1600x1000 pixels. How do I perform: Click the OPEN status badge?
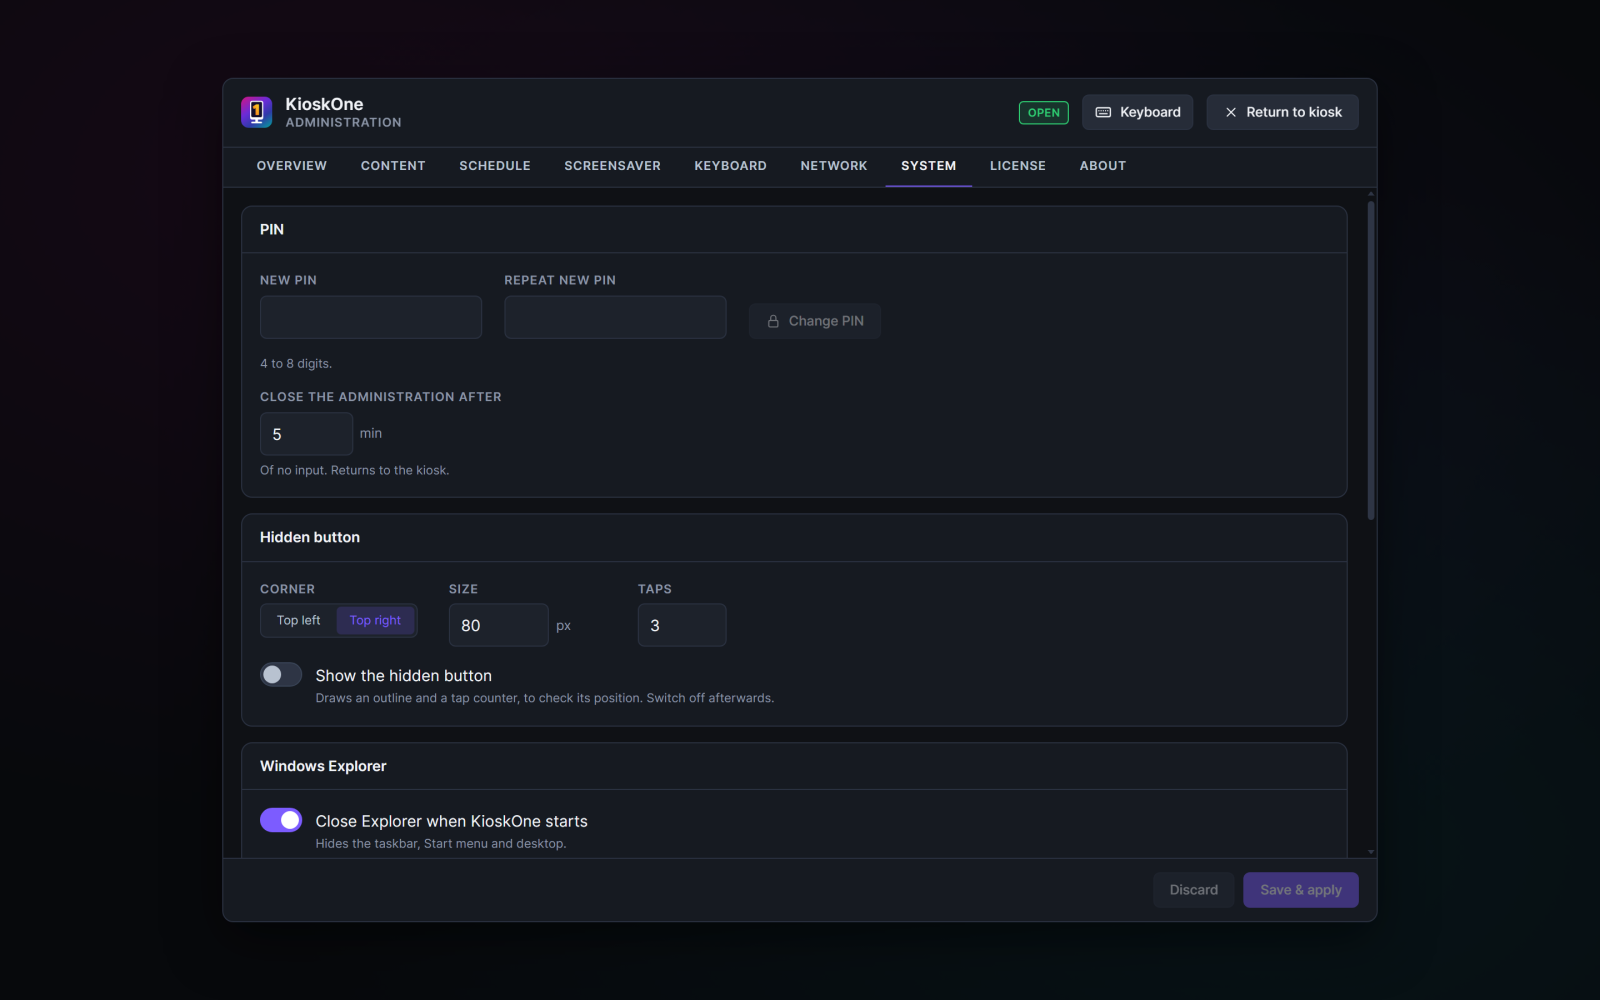[1044, 113]
